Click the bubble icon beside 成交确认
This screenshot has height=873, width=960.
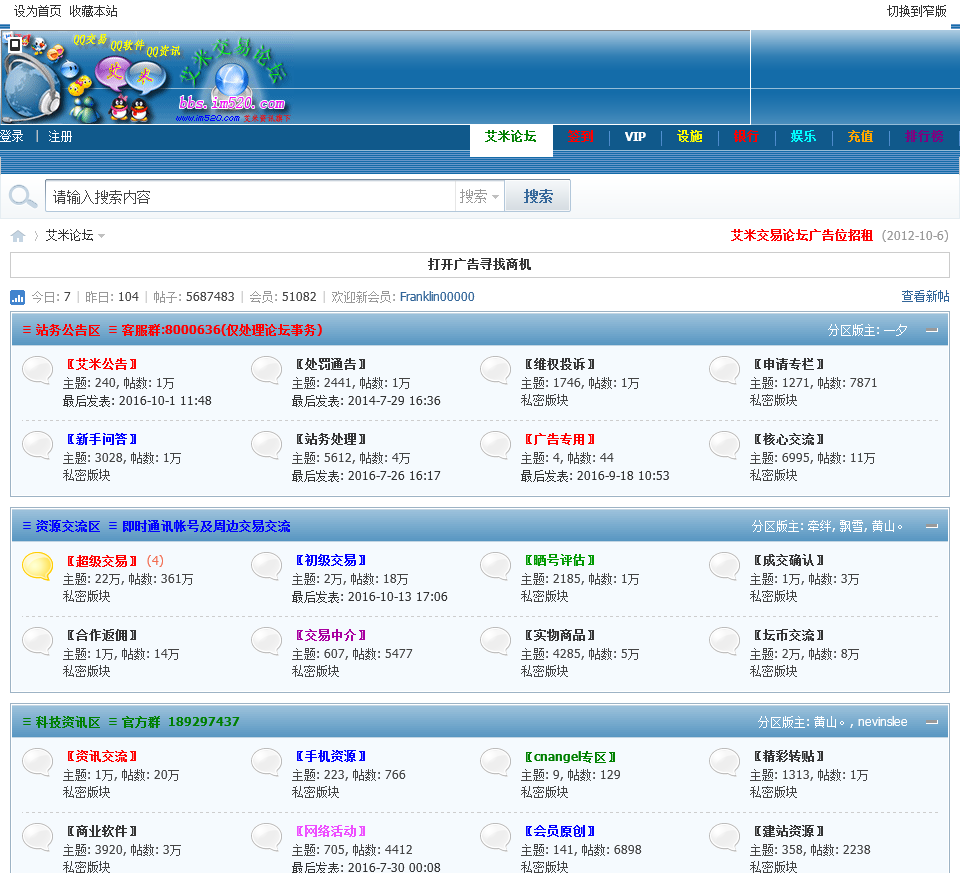(x=724, y=566)
